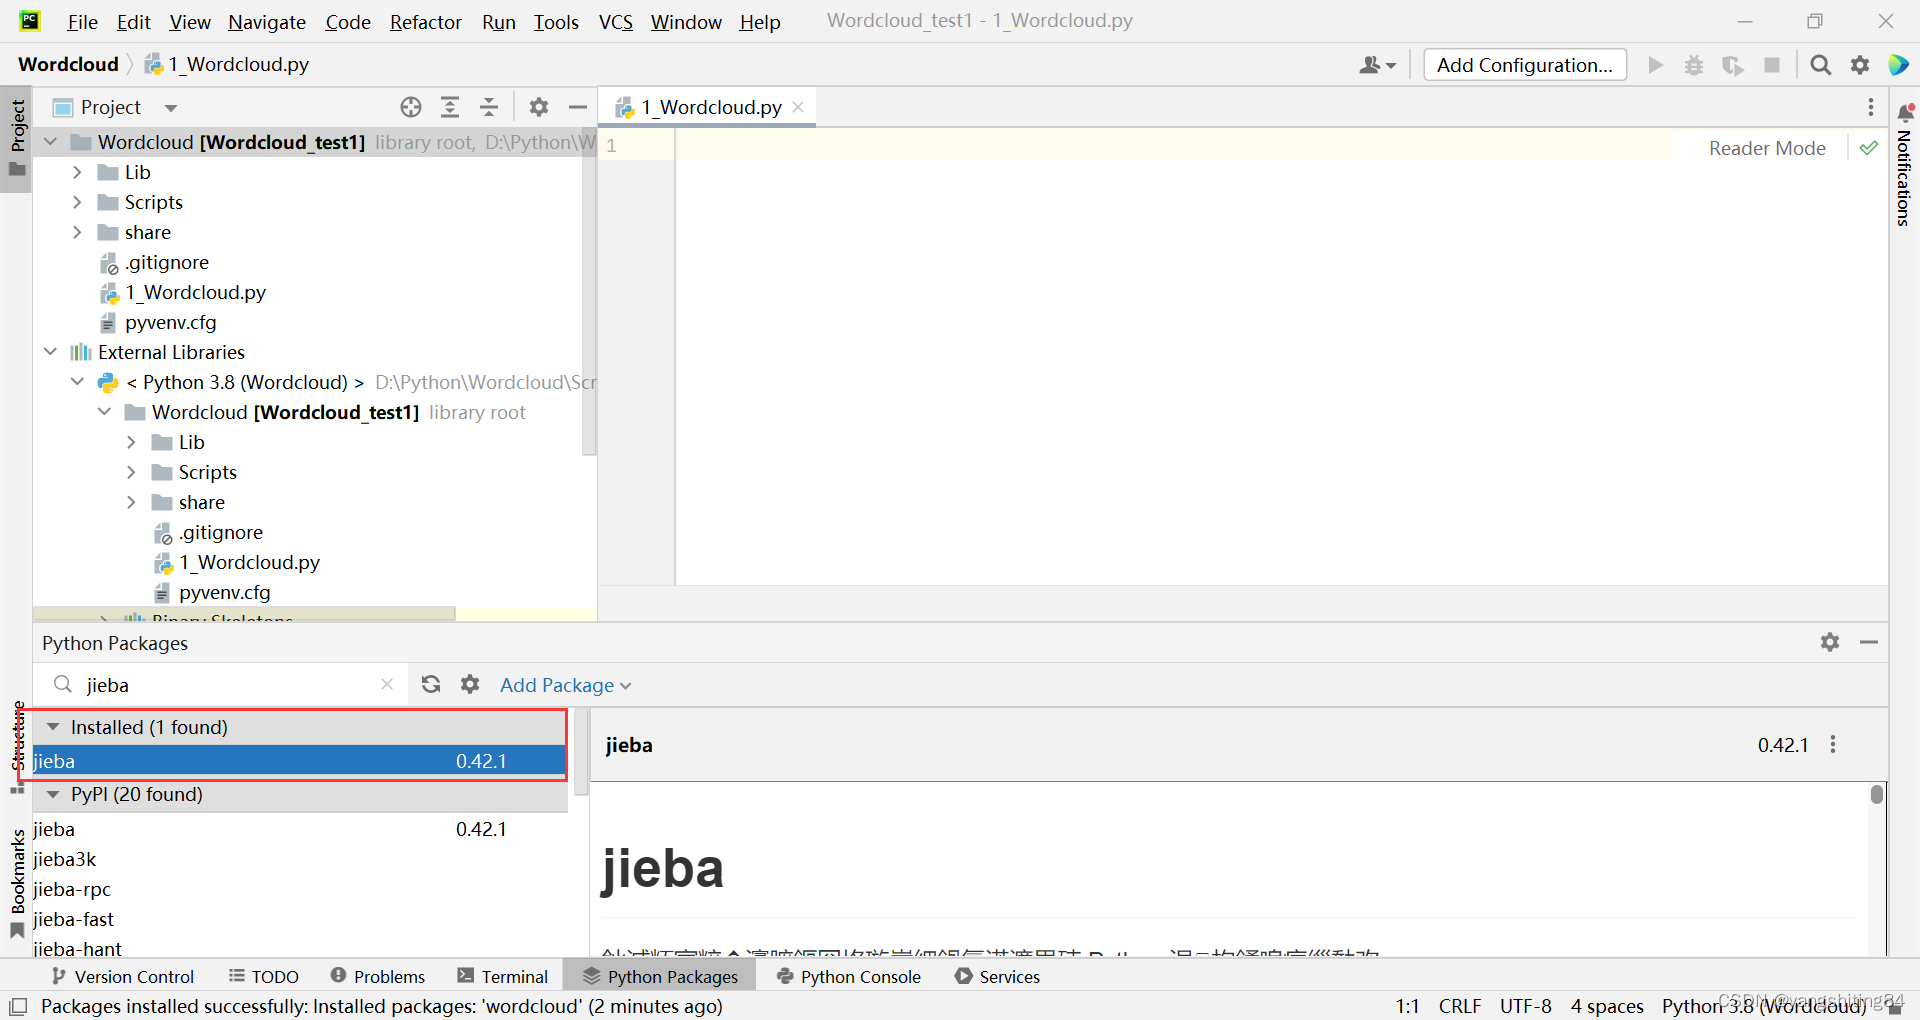
Task: Switch to Python Console tab
Action: (848, 976)
